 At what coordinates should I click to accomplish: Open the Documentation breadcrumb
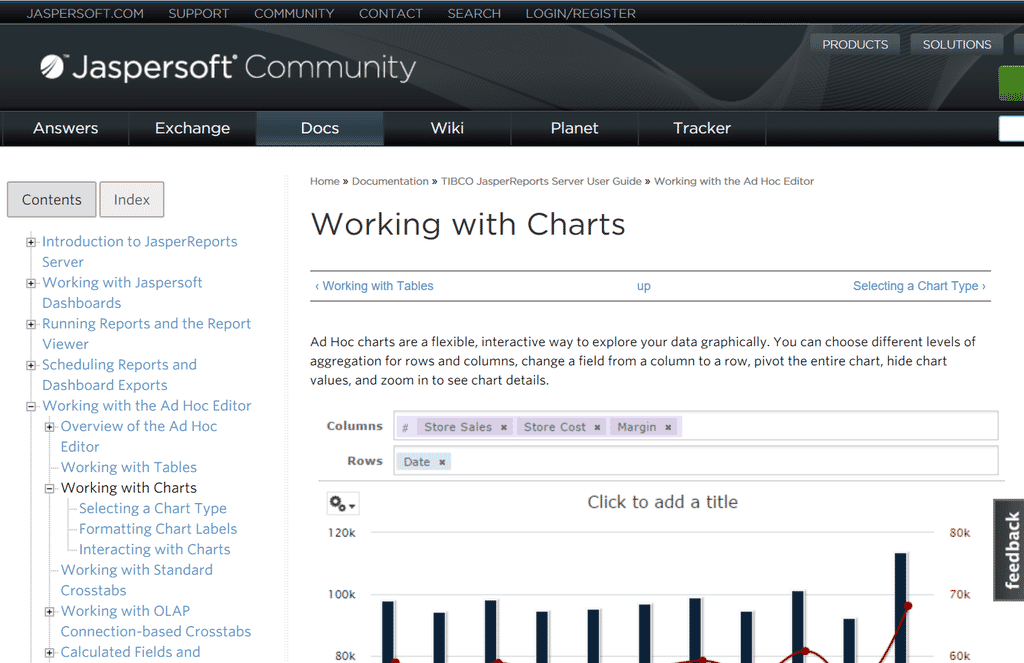(390, 181)
